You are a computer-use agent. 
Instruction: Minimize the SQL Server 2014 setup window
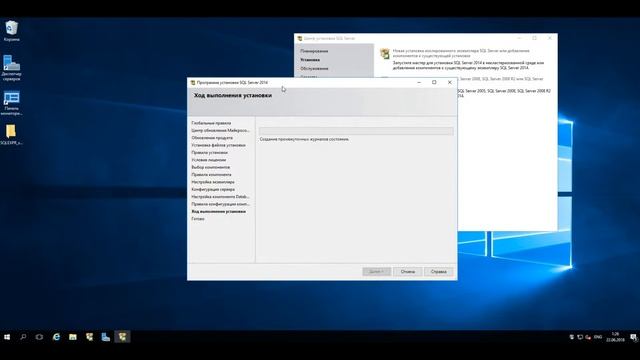[419, 82]
